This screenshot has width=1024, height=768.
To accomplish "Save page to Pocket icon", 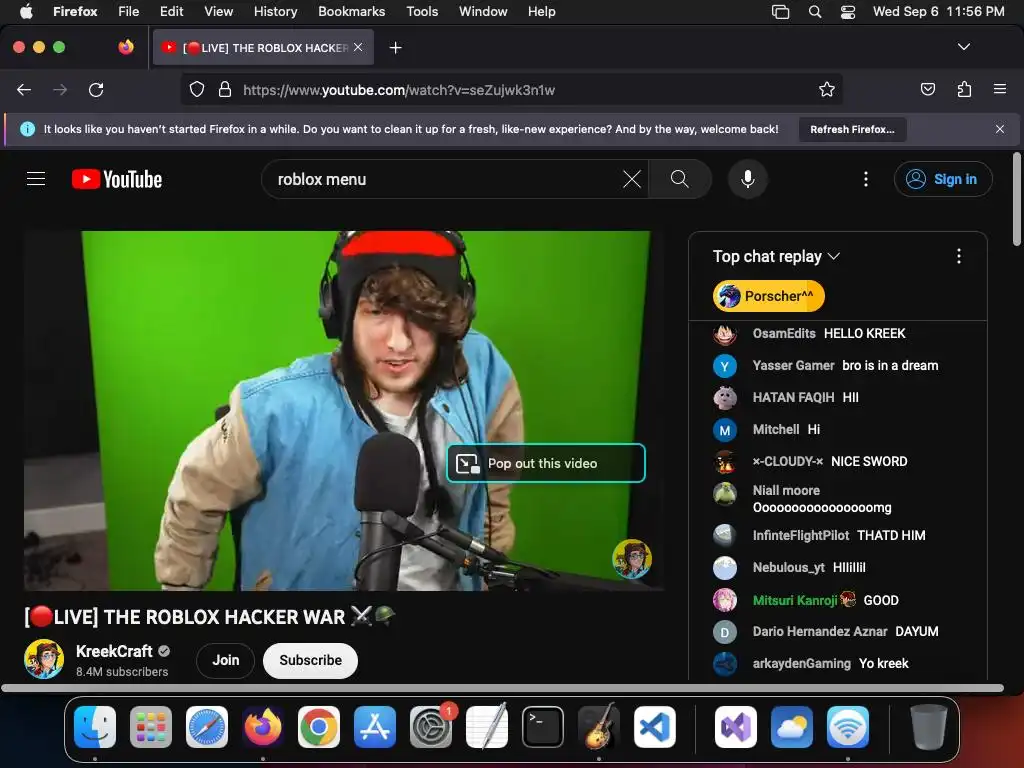I will (x=927, y=89).
